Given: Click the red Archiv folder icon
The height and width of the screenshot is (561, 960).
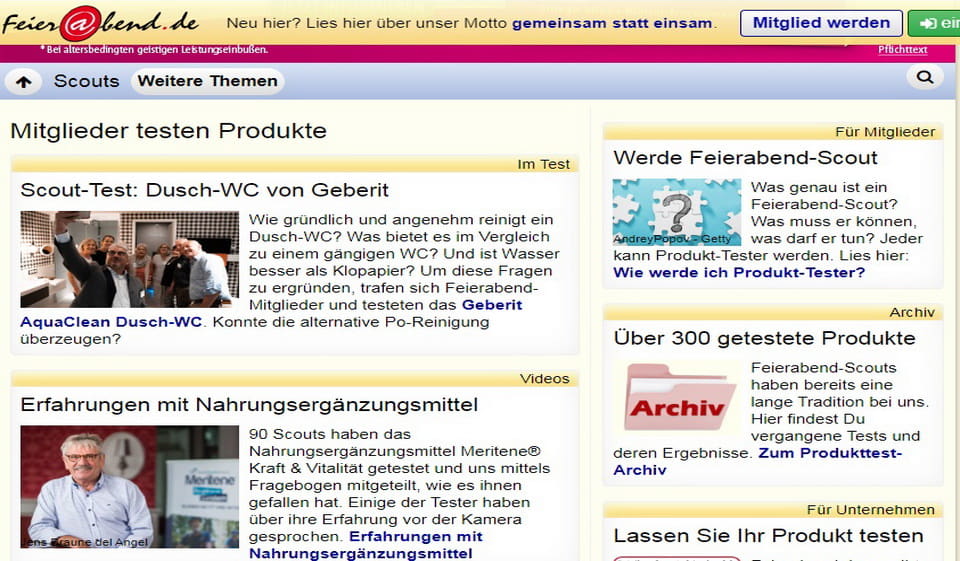Looking at the screenshot, I should [x=677, y=397].
